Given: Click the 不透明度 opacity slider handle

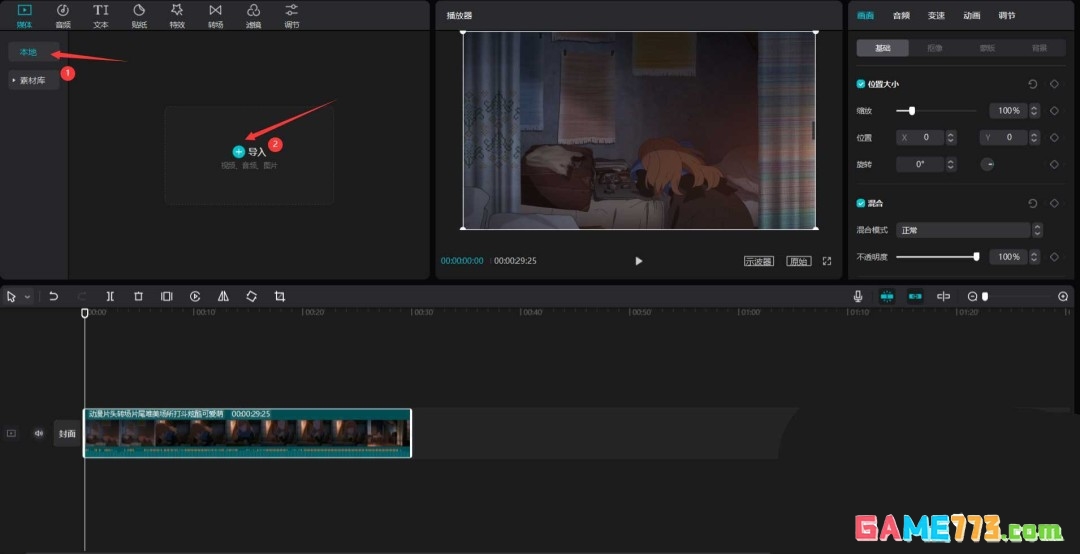Looking at the screenshot, I should (976, 257).
